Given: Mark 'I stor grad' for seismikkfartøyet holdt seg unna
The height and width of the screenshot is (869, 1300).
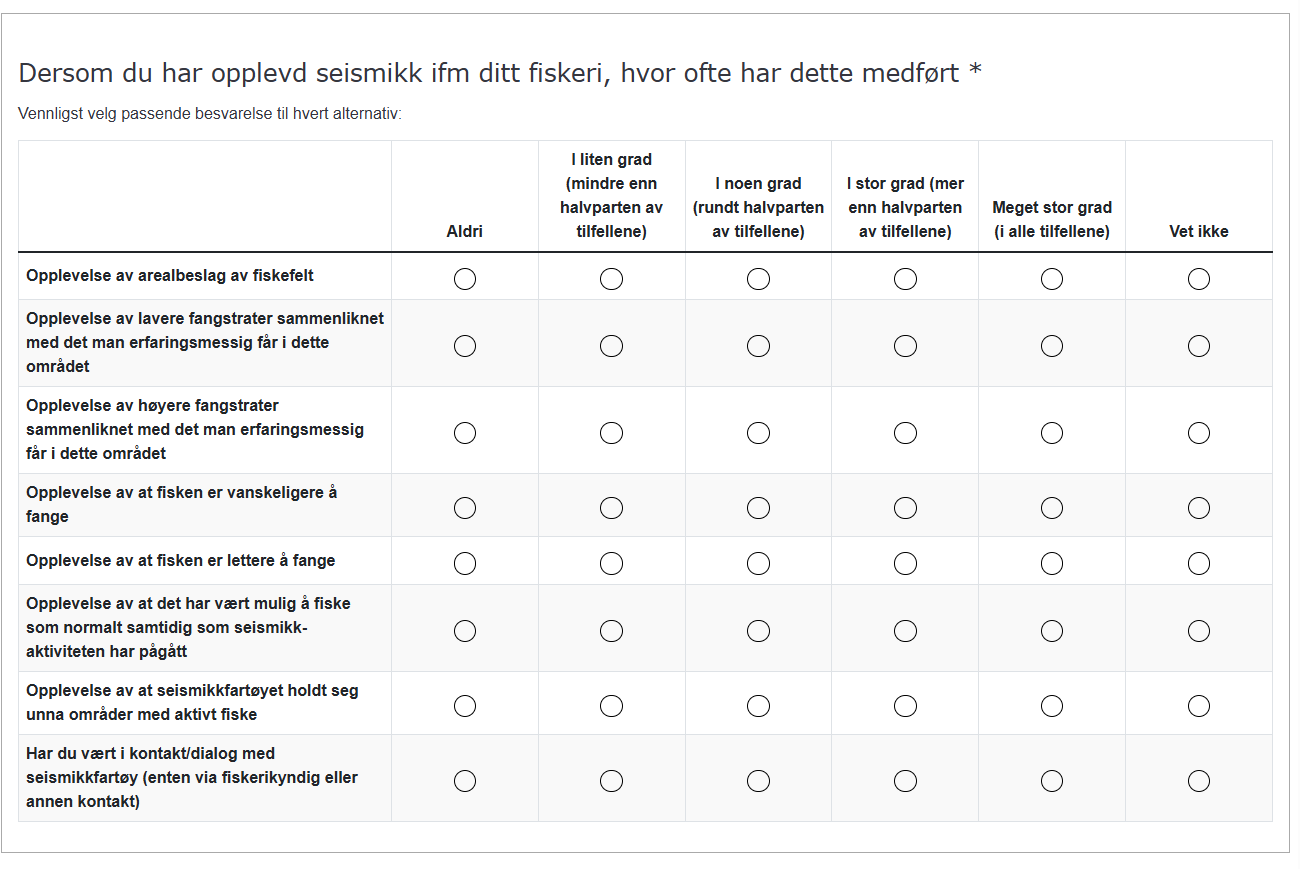Looking at the screenshot, I should click(905, 706).
